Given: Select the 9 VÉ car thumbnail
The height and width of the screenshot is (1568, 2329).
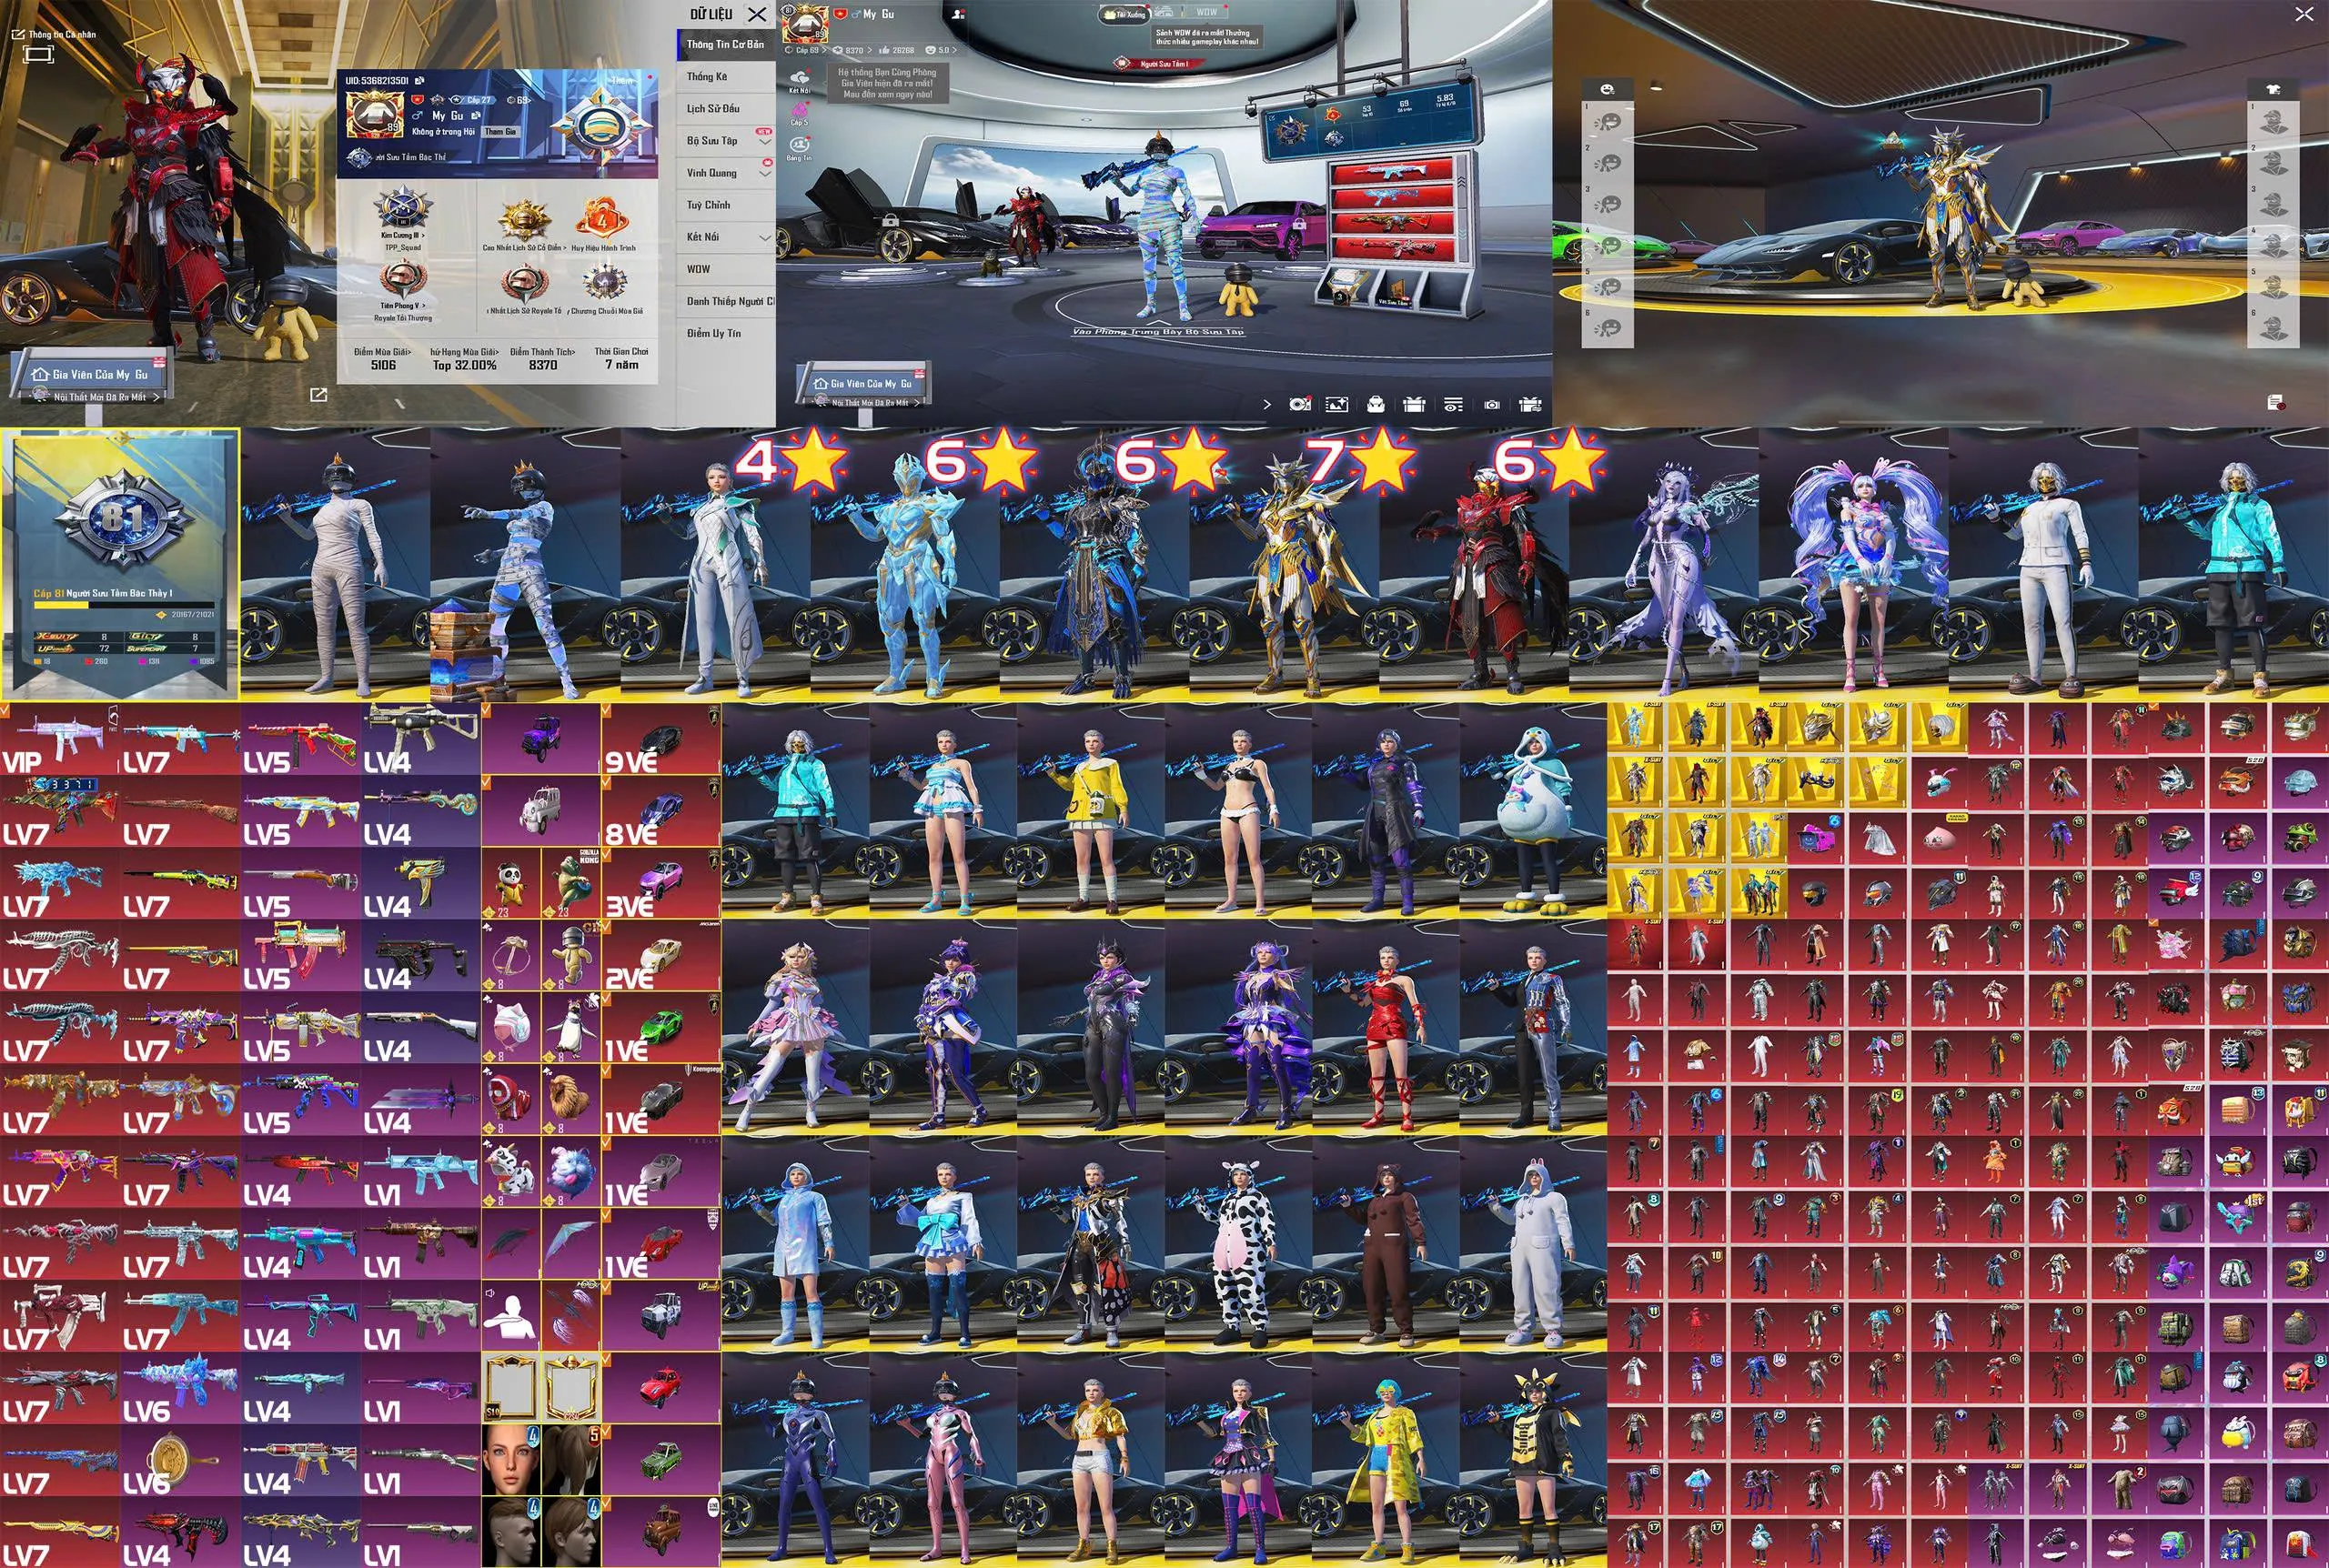Looking at the screenshot, I should (661, 740).
